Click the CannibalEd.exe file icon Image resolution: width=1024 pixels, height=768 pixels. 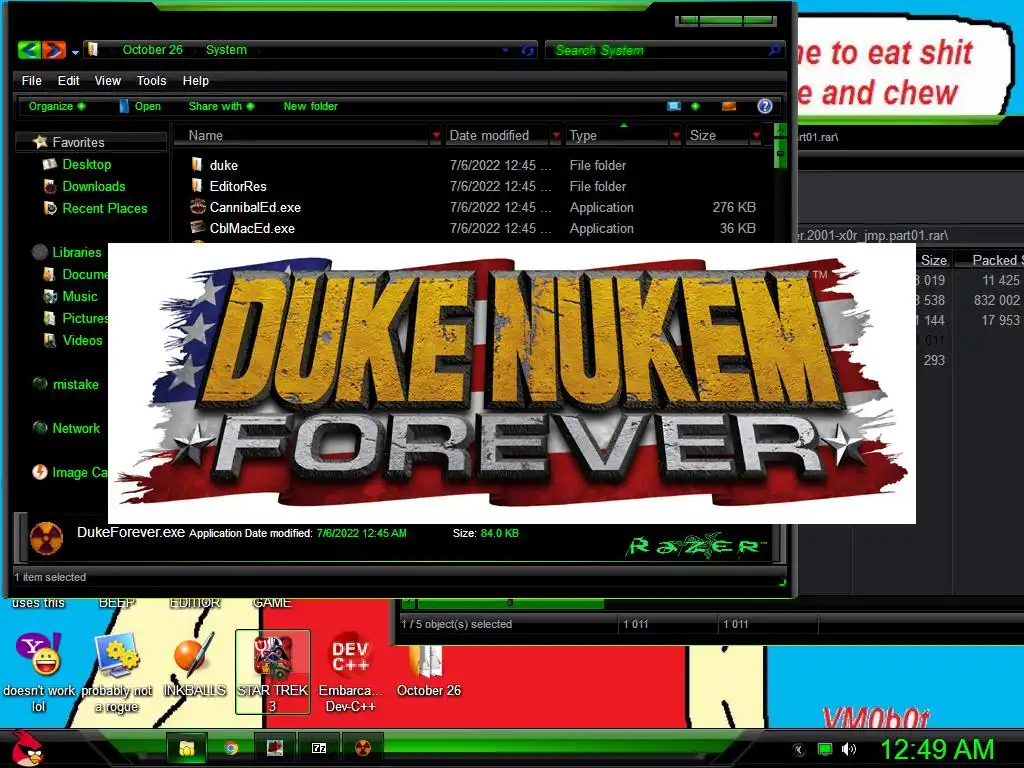(x=197, y=207)
